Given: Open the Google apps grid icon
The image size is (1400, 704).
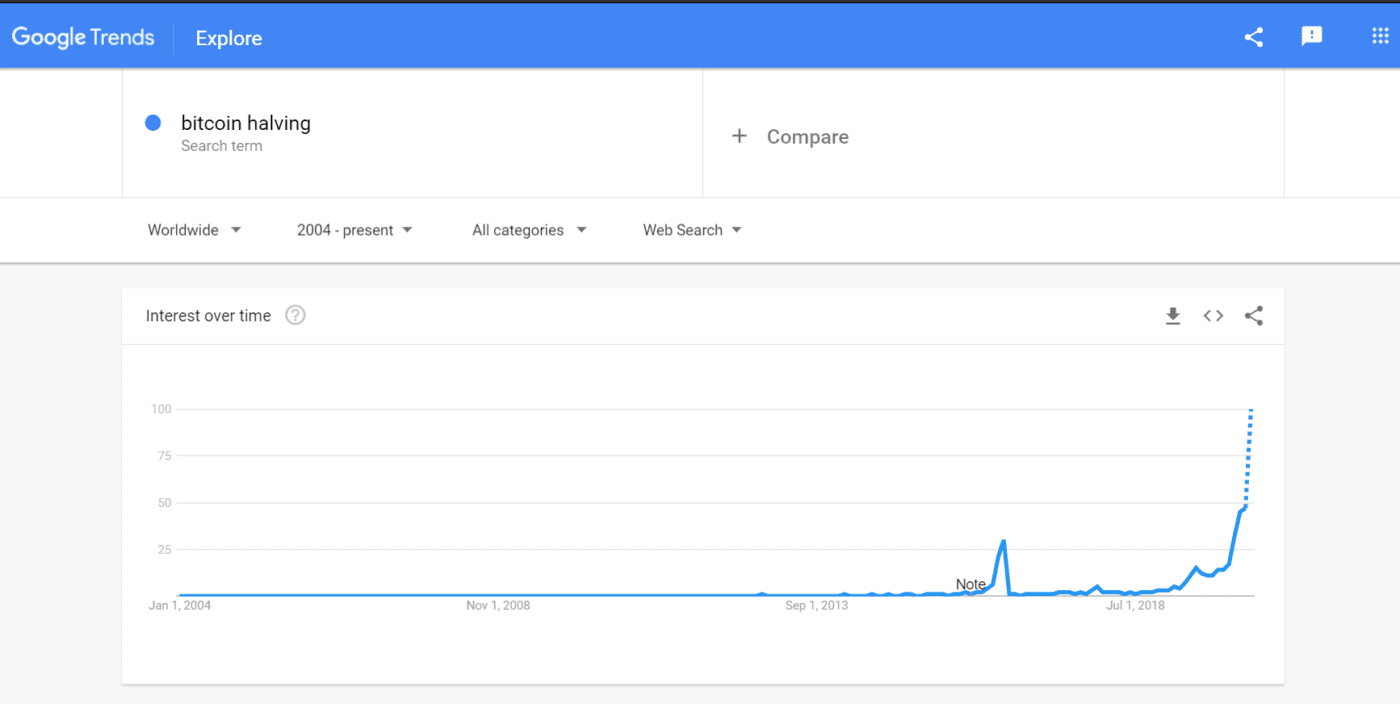Looking at the screenshot, I should [1380, 37].
